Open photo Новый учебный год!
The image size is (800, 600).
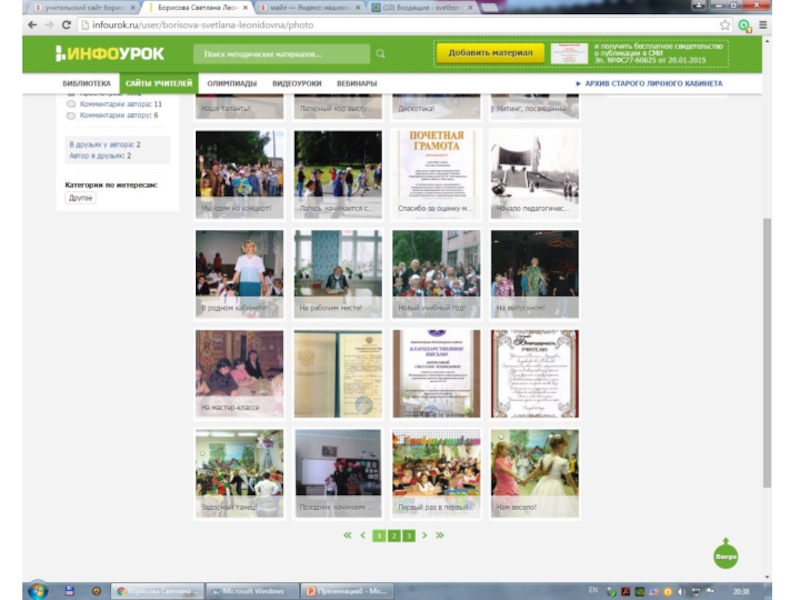tap(436, 274)
